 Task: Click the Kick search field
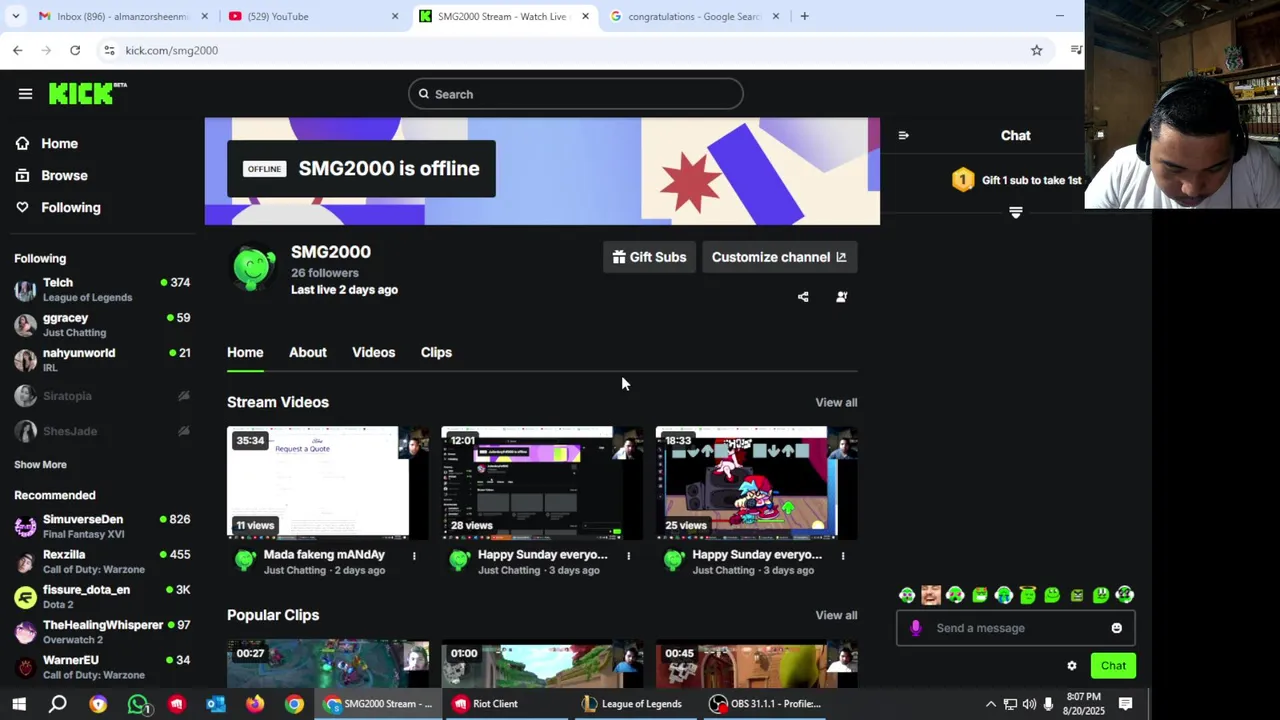click(x=575, y=94)
